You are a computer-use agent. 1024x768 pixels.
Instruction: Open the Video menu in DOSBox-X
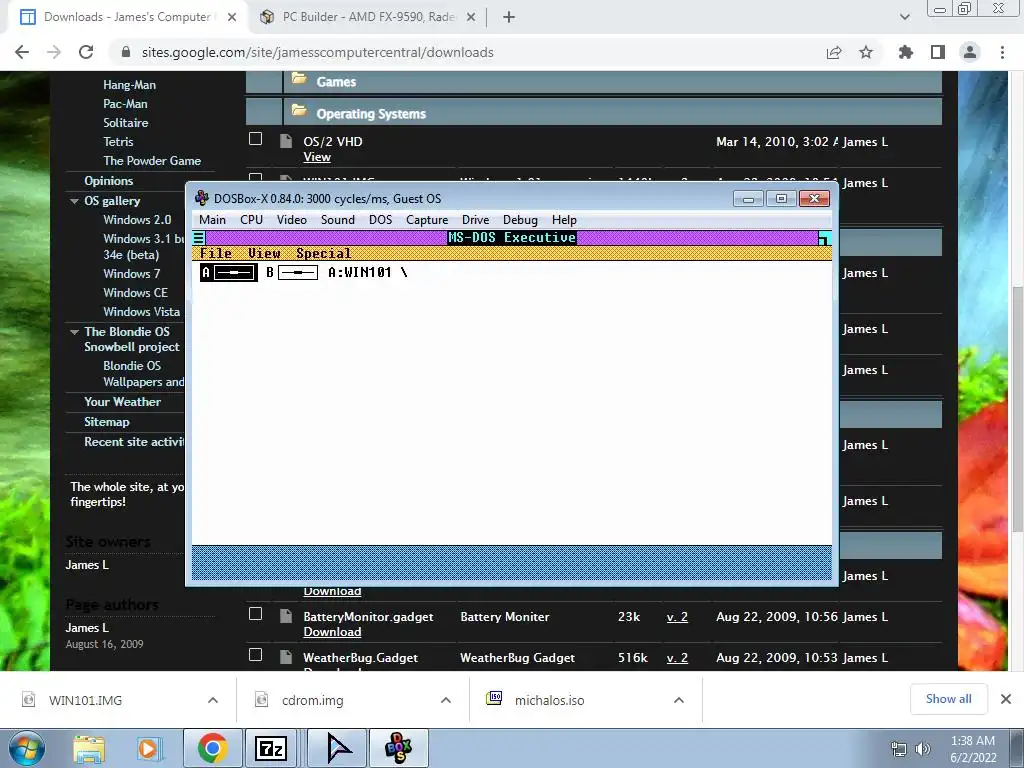pos(291,220)
